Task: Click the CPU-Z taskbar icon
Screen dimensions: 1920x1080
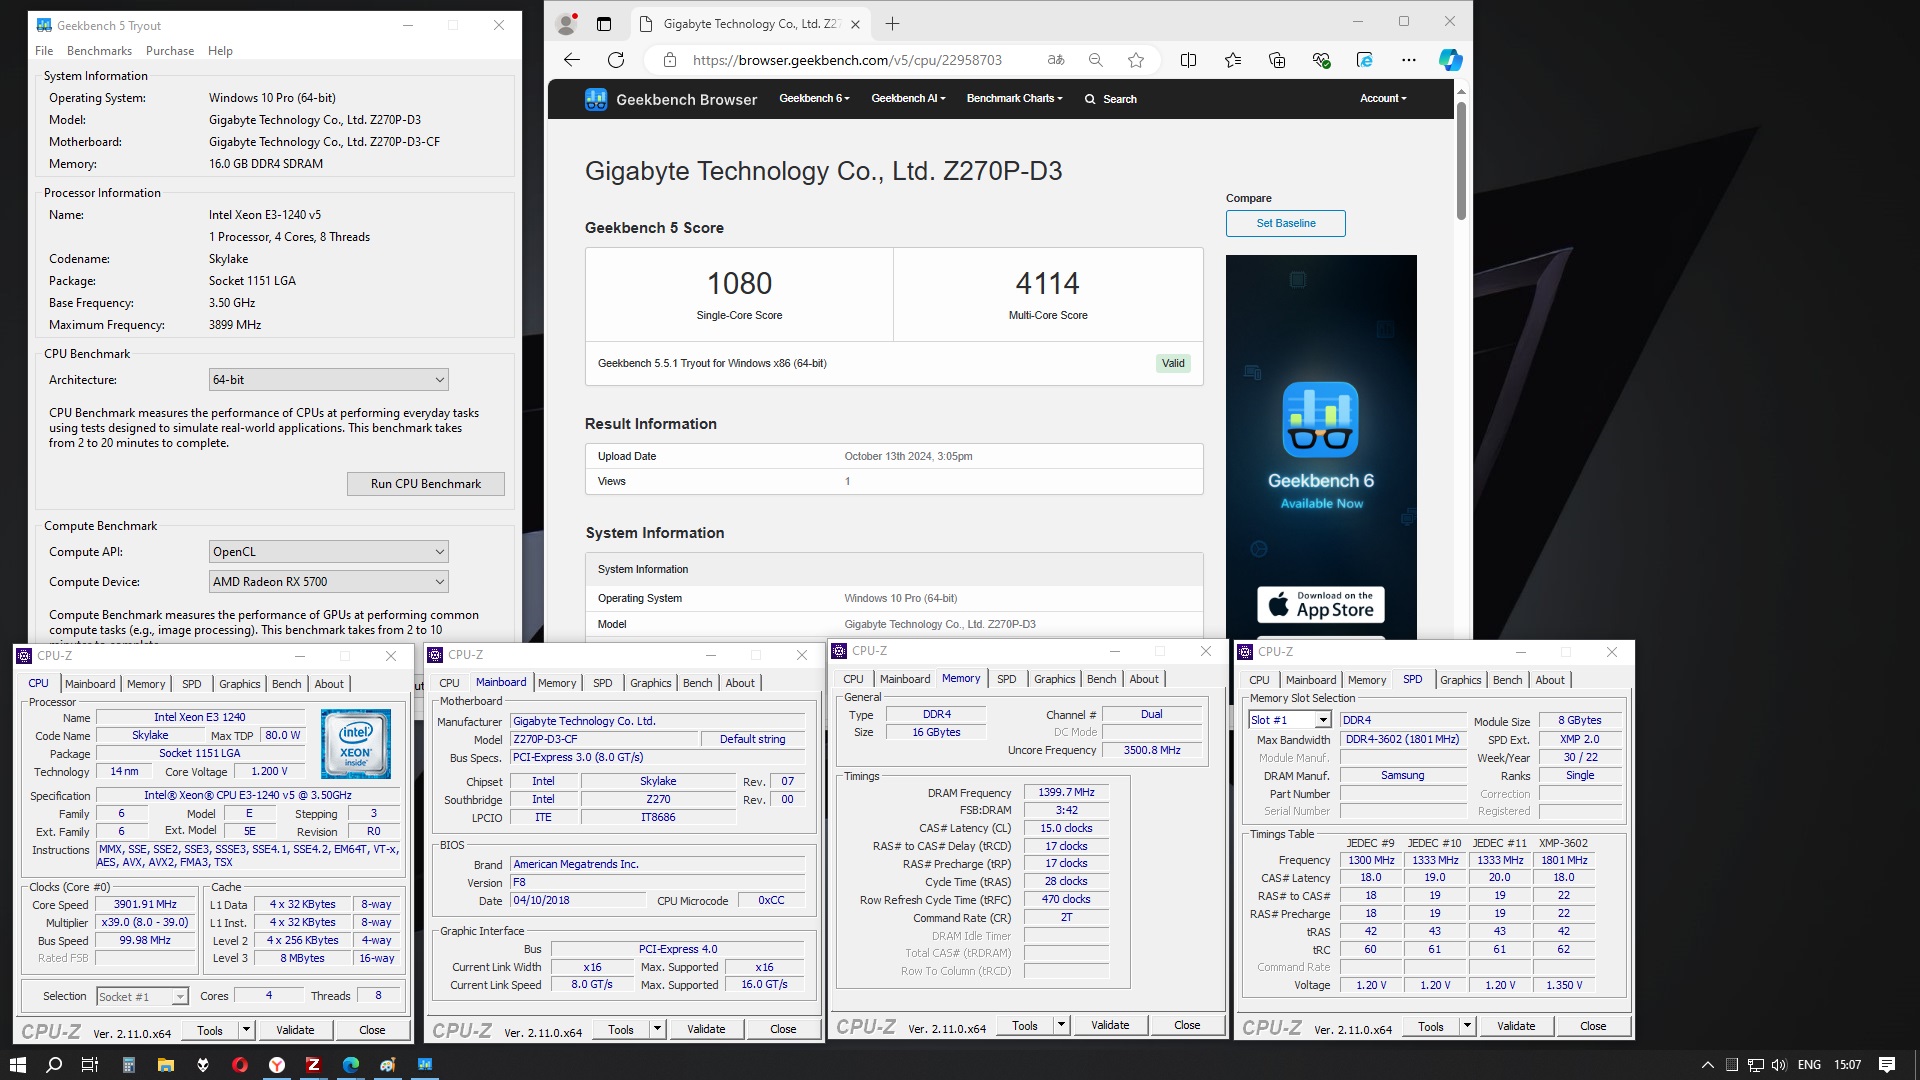Action: pos(313,1065)
